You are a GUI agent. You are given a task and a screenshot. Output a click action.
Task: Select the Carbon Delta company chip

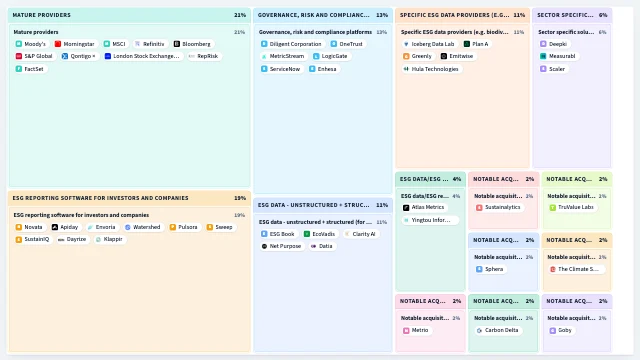coord(497,330)
